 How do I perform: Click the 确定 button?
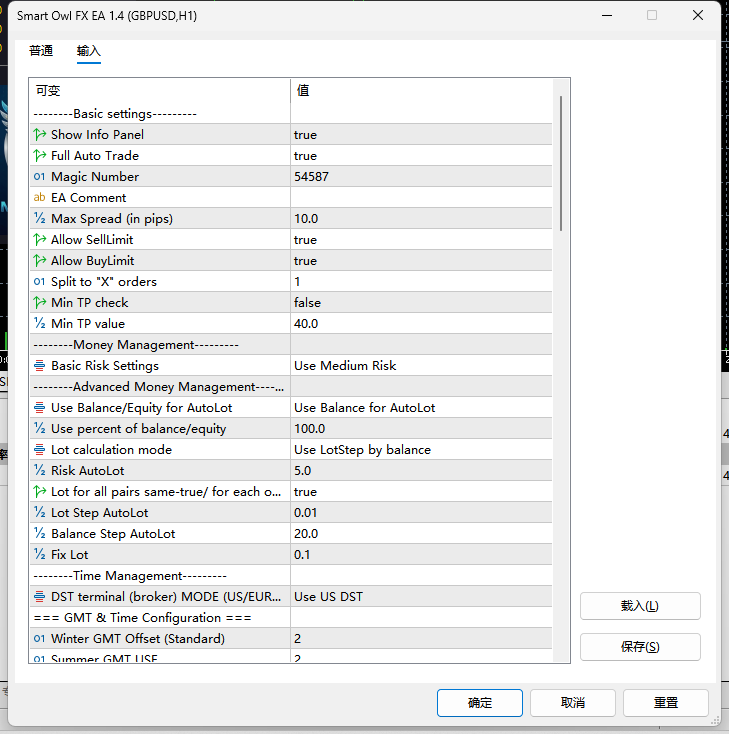click(x=480, y=703)
